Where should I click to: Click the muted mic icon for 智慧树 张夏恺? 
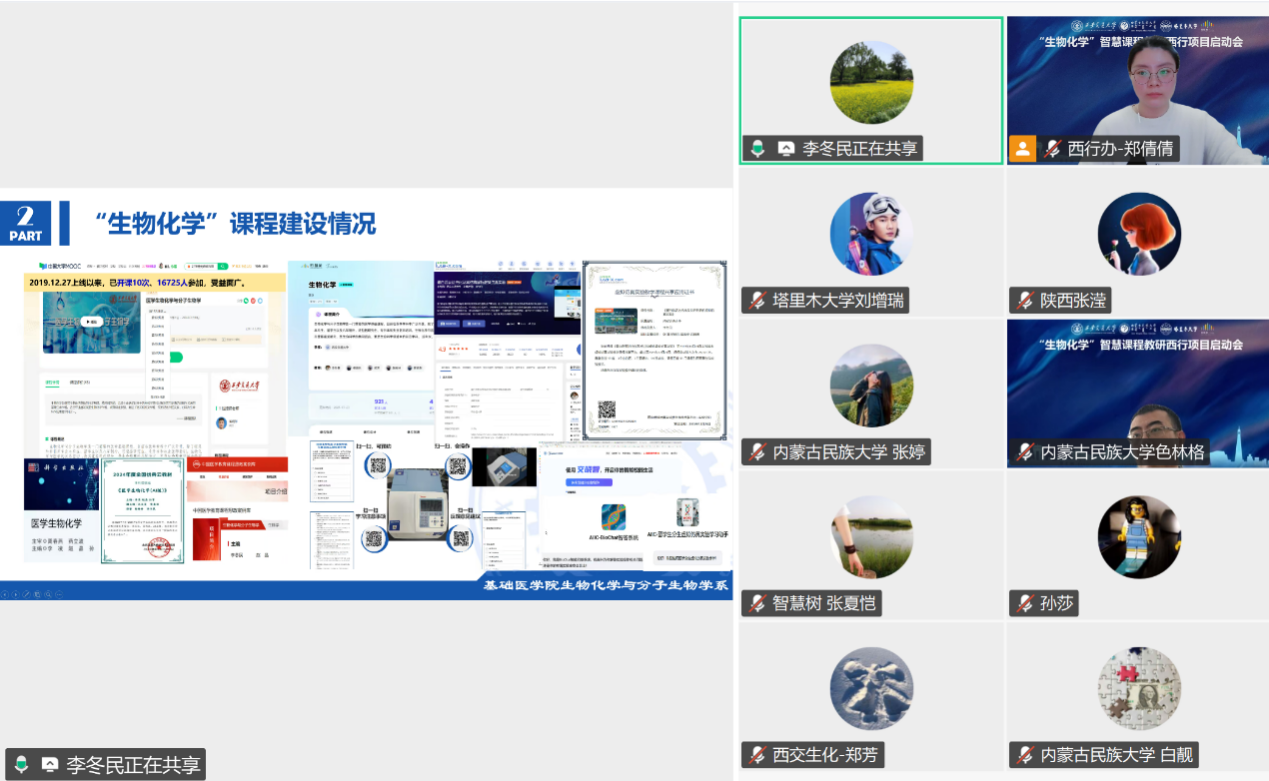point(757,604)
